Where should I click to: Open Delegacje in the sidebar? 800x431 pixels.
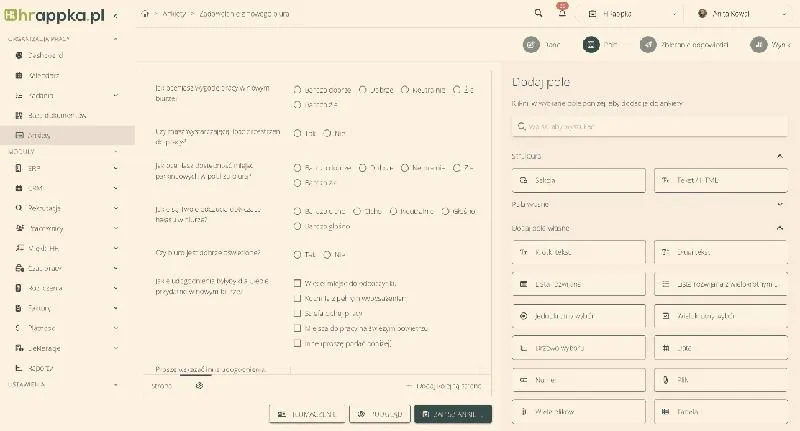[44, 348]
